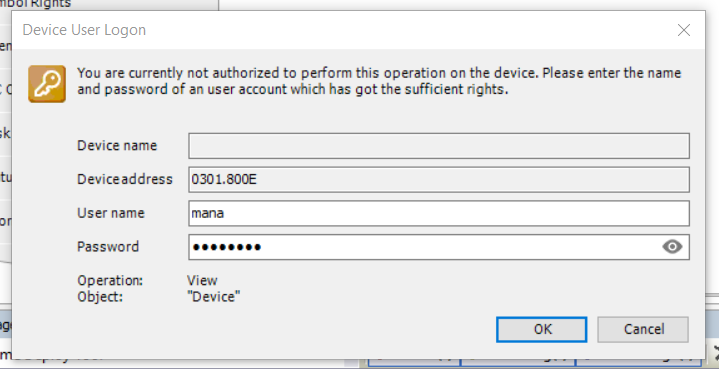Cancel the device logon
Image resolution: width=719 pixels, height=369 pixels.
643,329
